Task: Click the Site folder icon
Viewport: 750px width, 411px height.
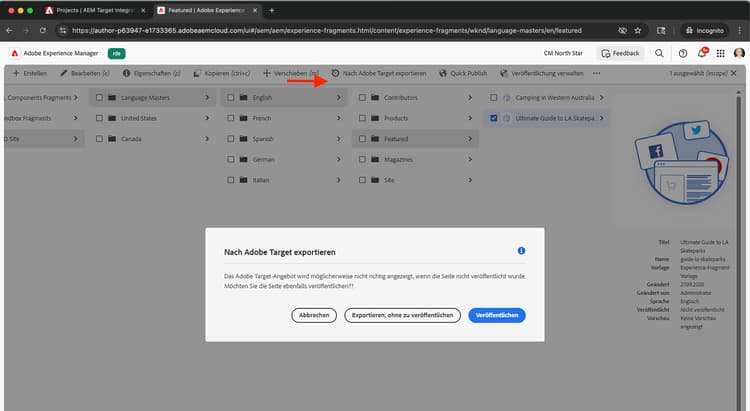Action: pyautogui.click(x=375, y=180)
